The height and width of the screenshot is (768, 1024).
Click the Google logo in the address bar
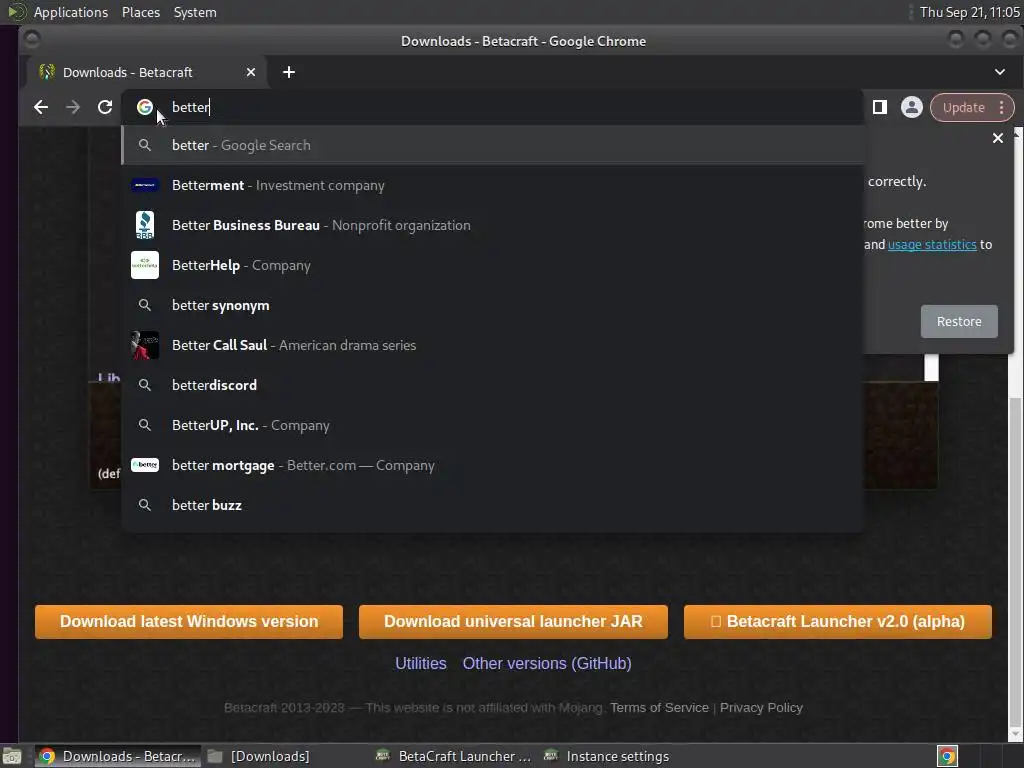(x=145, y=107)
